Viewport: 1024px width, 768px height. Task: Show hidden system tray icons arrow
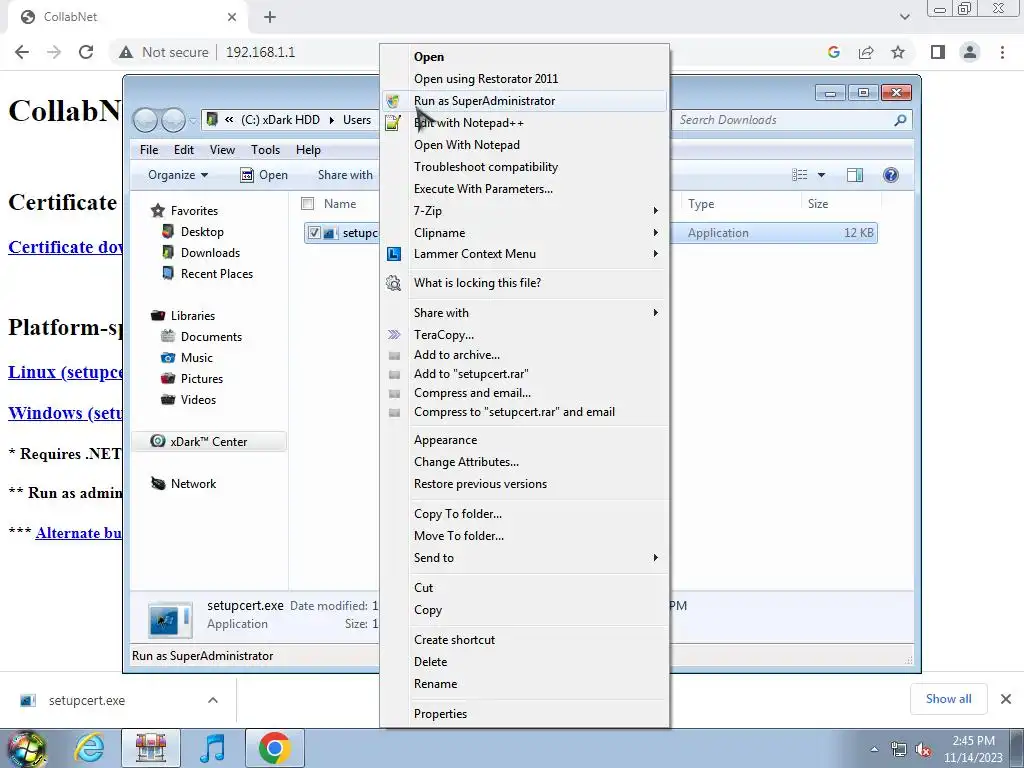click(x=874, y=750)
